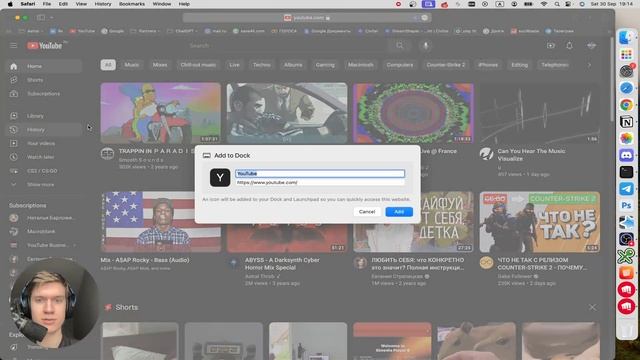Click the YouTube logo
This screenshot has width=640, height=360.
click(x=45, y=45)
